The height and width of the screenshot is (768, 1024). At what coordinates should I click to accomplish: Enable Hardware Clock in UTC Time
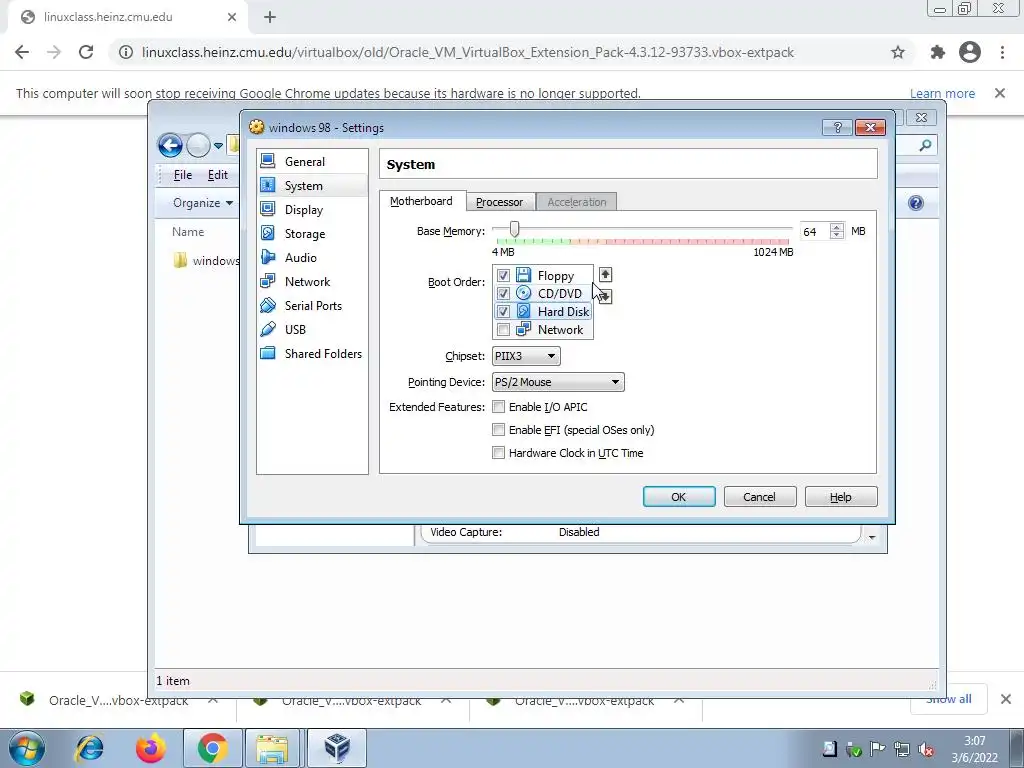tap(498, 453)
